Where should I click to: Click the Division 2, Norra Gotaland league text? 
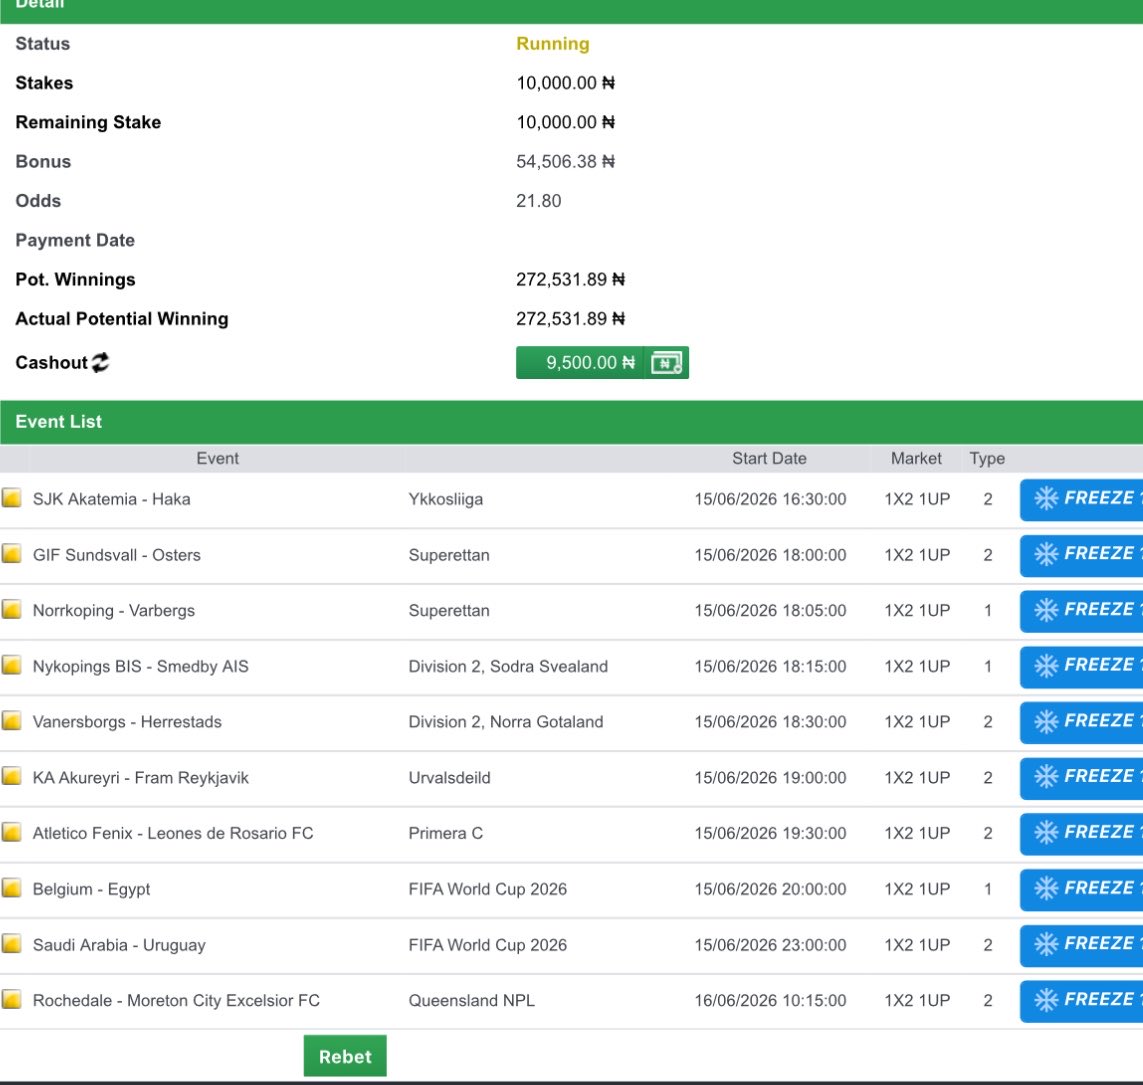(x=506, y=722)
